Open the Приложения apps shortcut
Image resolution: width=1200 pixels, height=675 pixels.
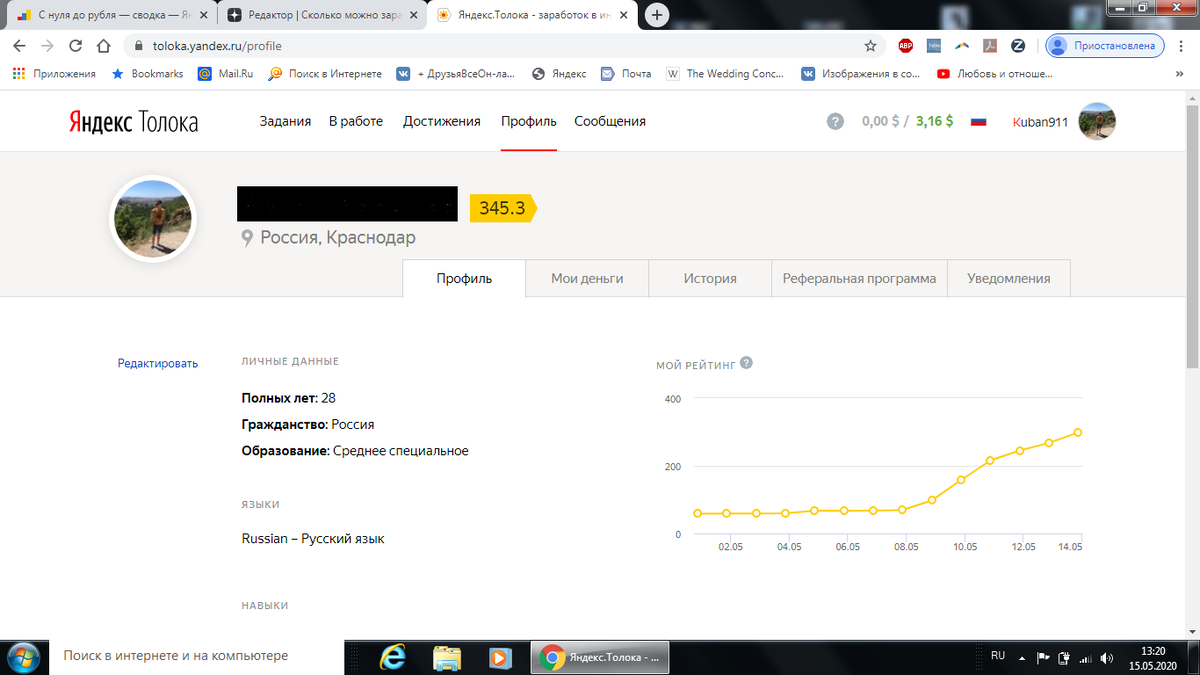(54, 74)
